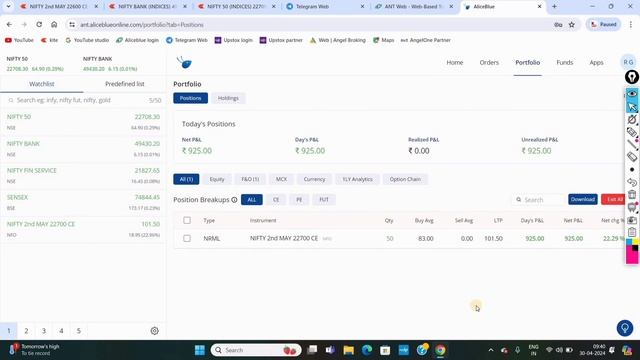Open watchlist settings gear icon
The height and width of the screenshot is (360, 640).
point(154,331)
